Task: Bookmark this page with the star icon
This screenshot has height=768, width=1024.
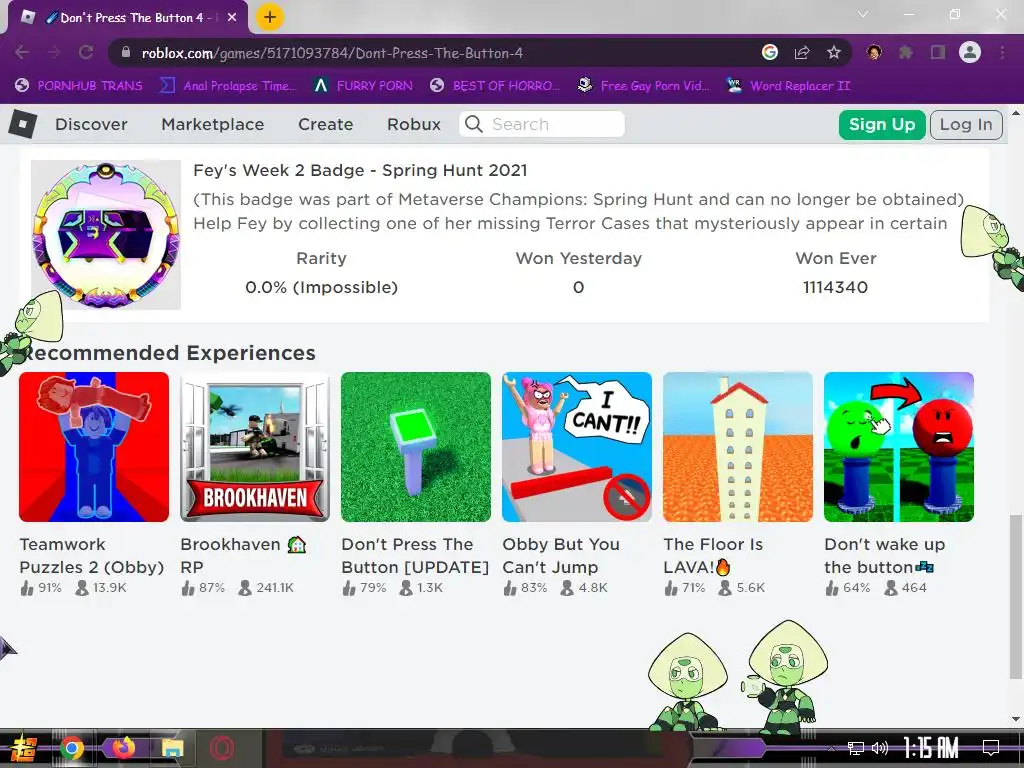Action: 833,53
